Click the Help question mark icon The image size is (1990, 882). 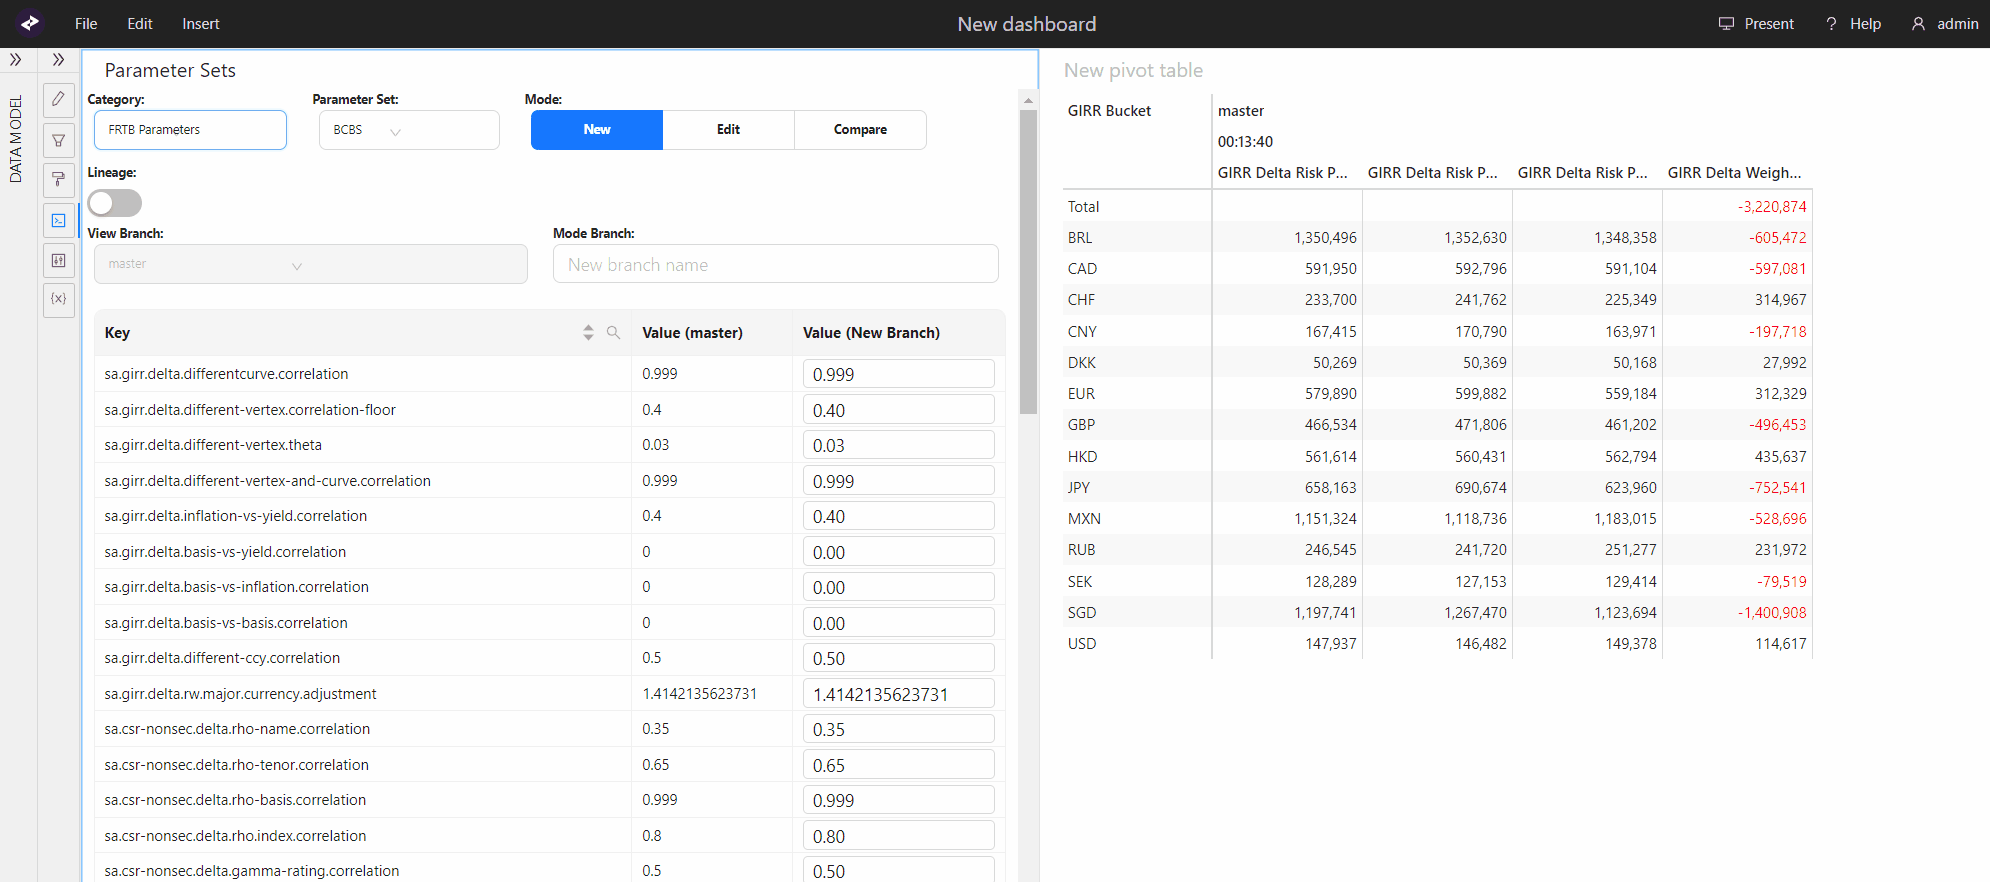1831,23
